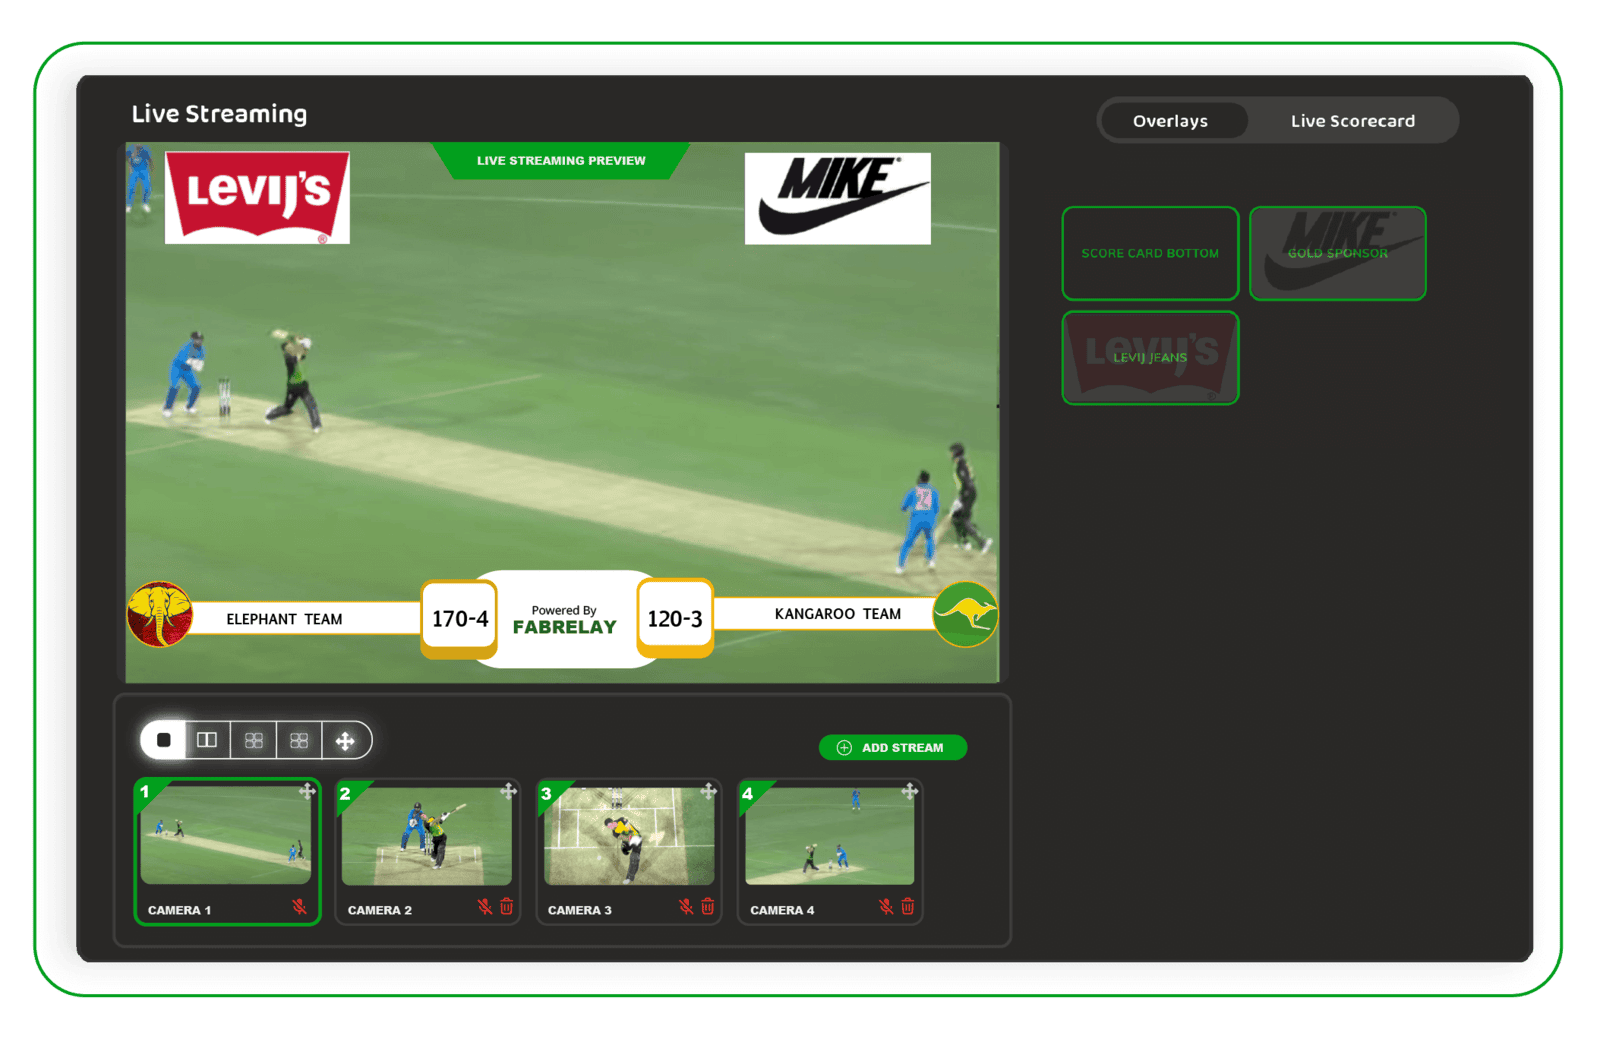
Task: Toggle mute on Camera 4 audio
Action: pos(886,907)
